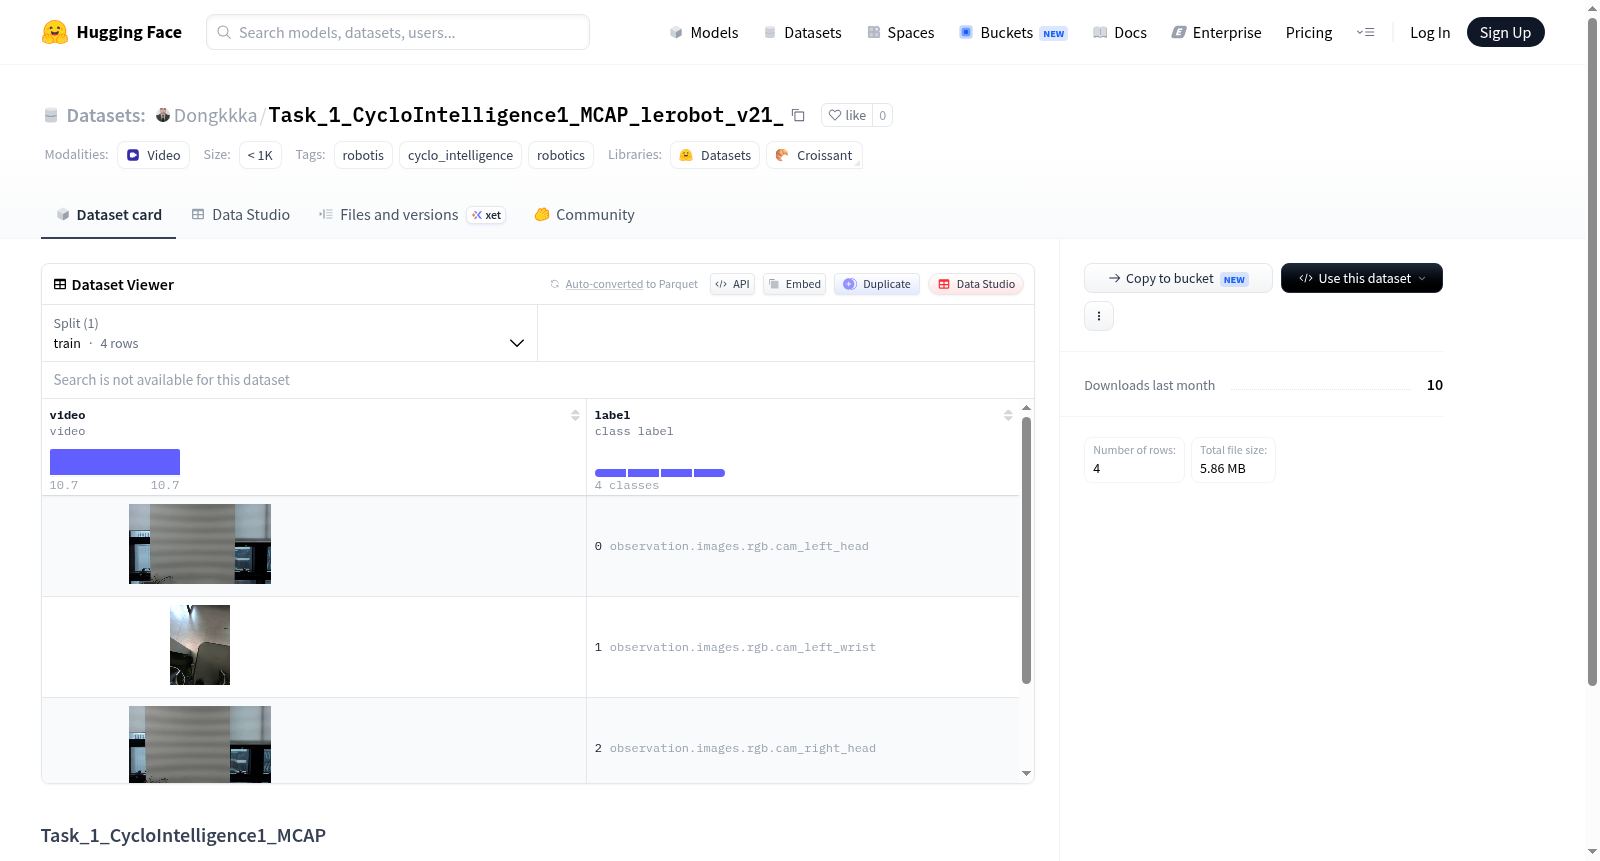Open Buckets in the top navigation
The width and height of the screenshot is (1600, 861).
pyautogui.click(x=1013, y=33)
